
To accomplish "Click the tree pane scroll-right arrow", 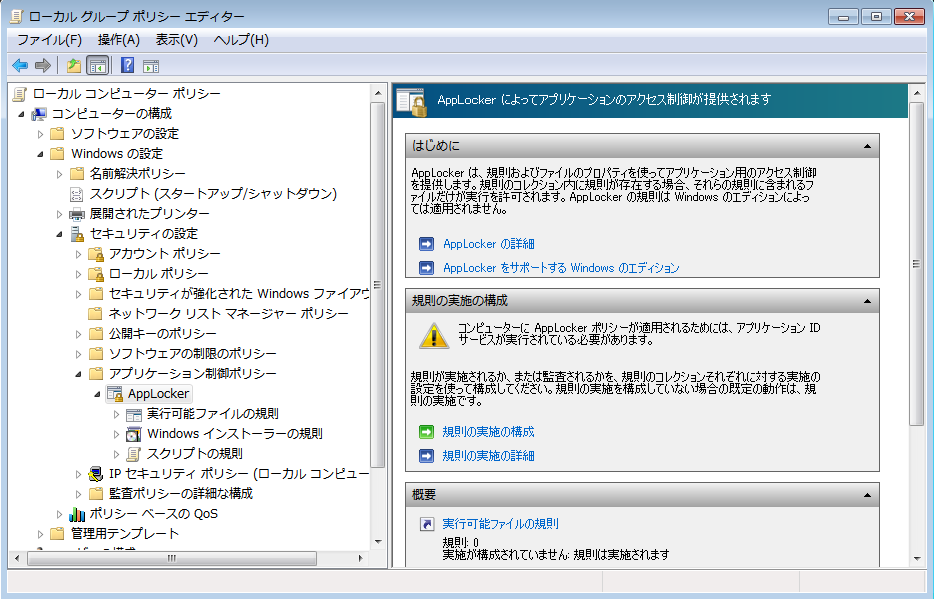I will 360,559.
